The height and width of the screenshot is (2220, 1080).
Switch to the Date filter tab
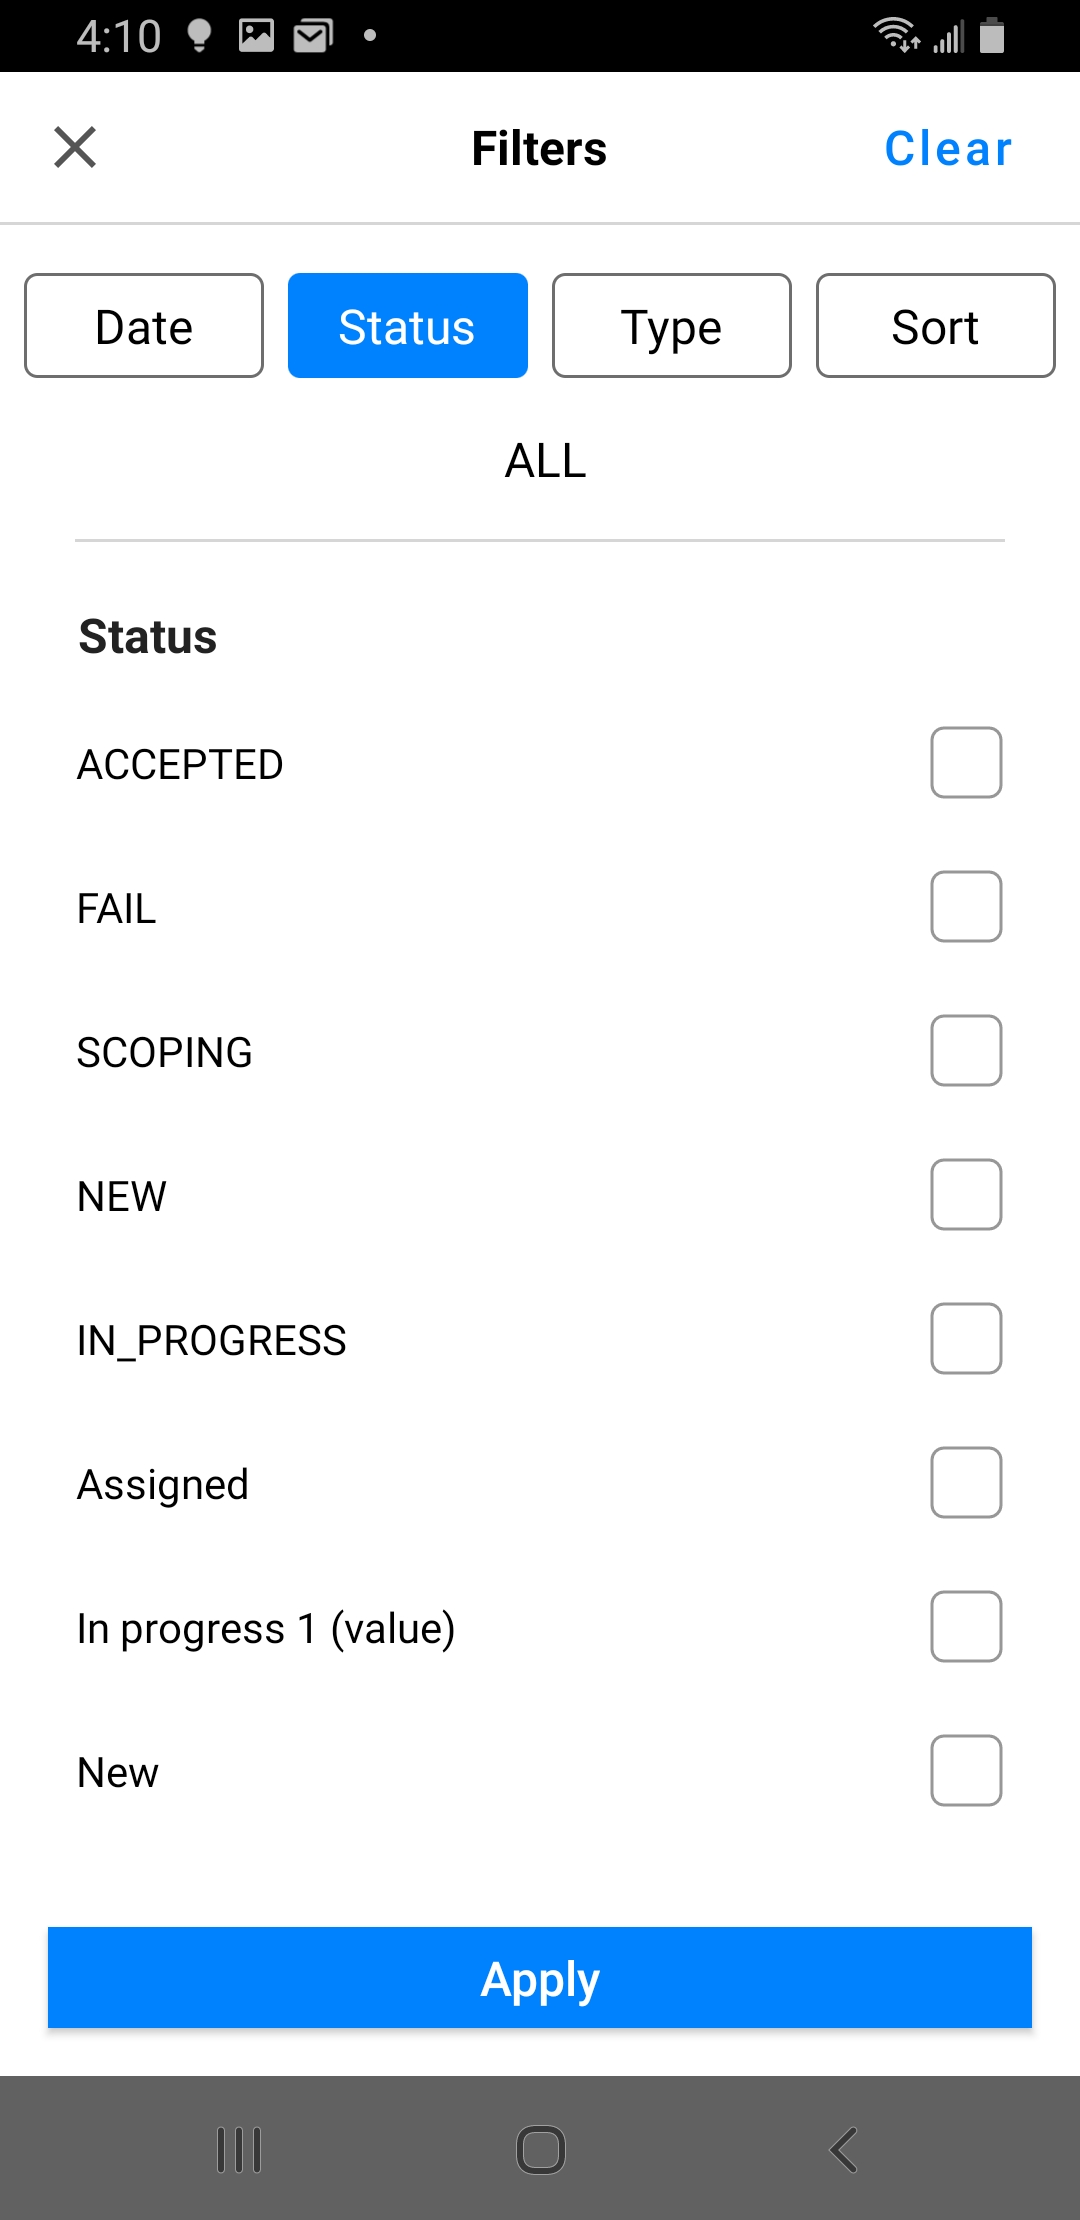click(x=144, y=326)
